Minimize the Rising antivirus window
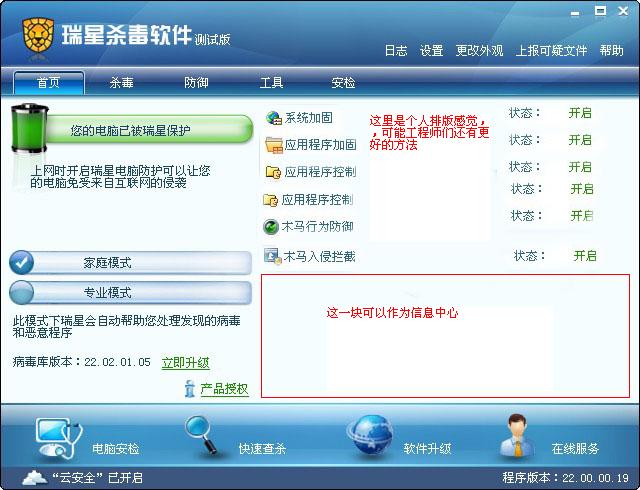 [575, 13]
